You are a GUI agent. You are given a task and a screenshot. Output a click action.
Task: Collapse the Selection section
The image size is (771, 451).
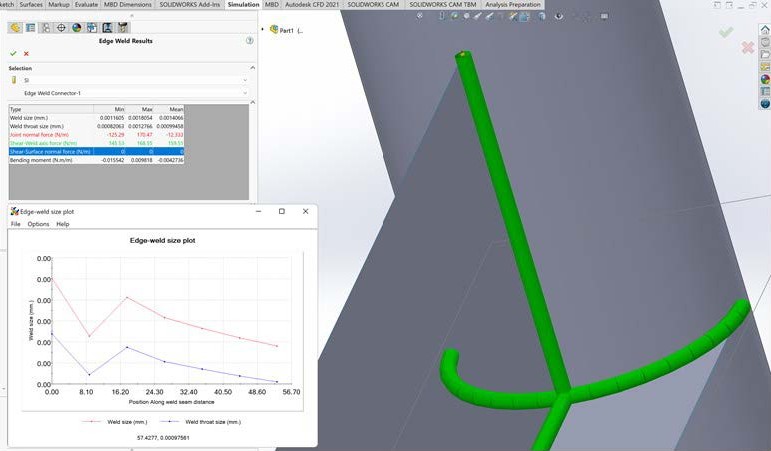coord(253,68)
